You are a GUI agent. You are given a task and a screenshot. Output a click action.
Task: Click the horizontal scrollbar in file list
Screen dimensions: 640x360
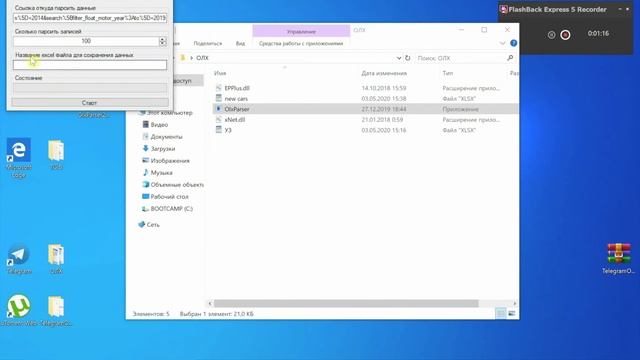[346, 303]
